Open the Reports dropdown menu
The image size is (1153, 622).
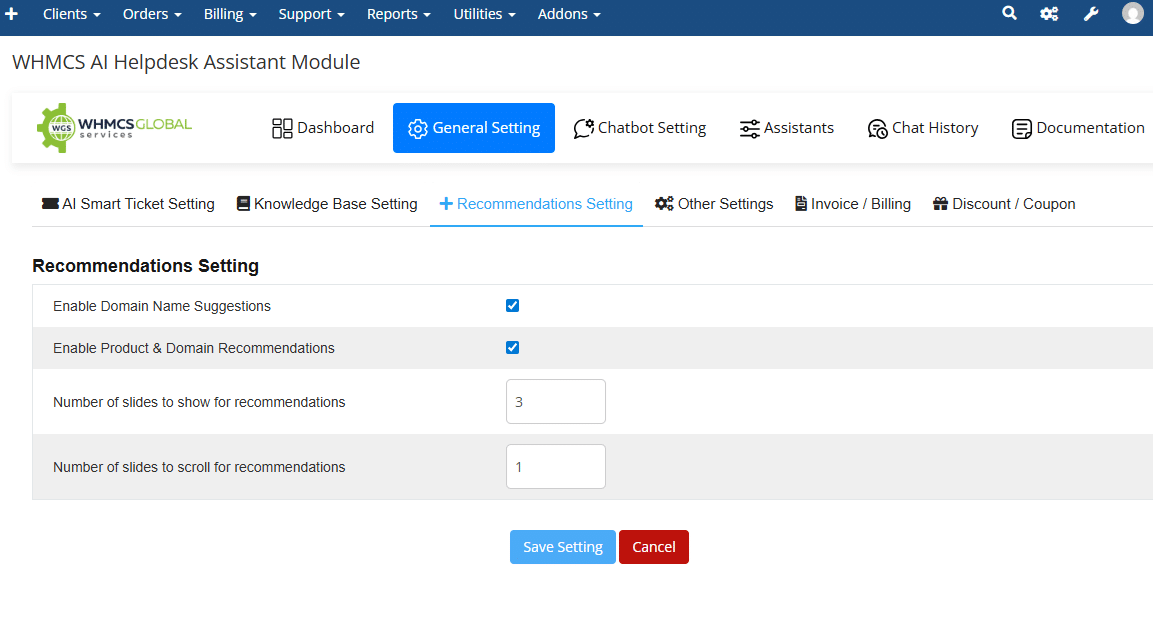pyautogui.click(x=398, y=14)
